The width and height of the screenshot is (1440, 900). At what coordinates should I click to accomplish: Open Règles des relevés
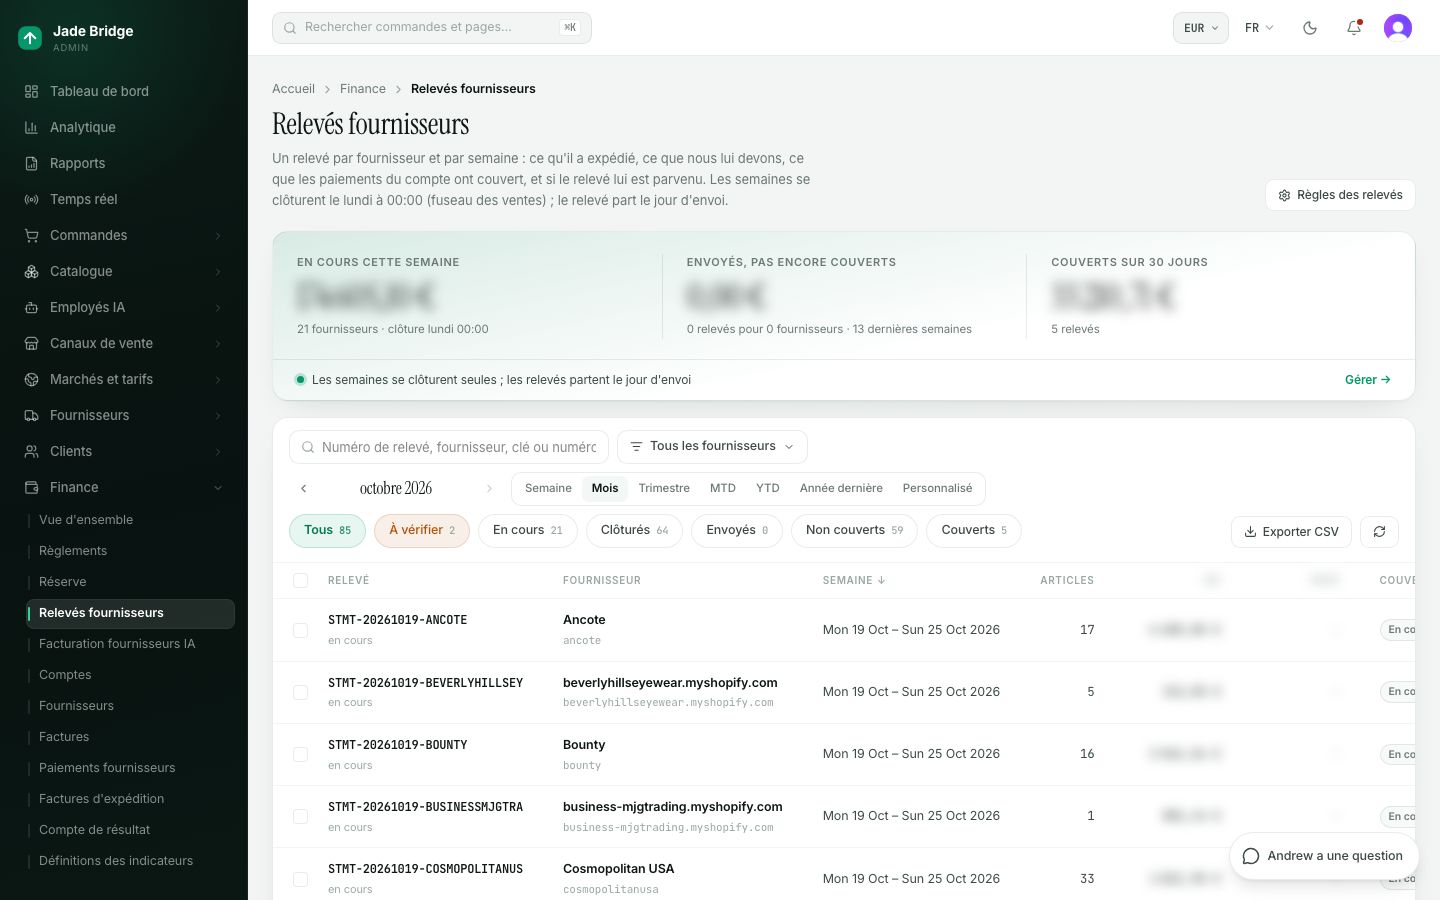[1340, 195]
